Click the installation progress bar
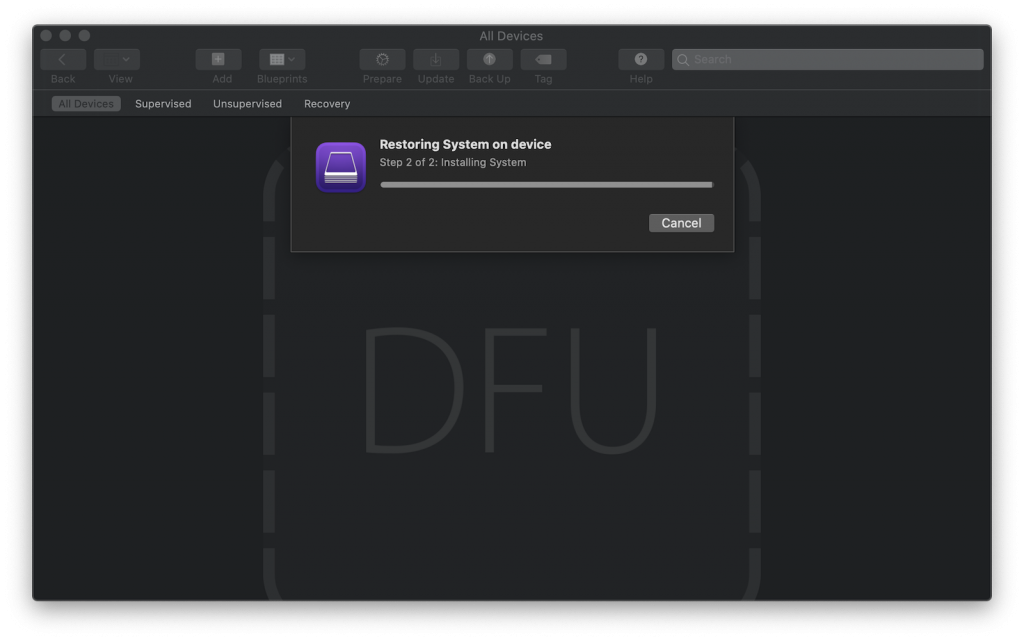1024x641 pixels. (x=546, y=184)
